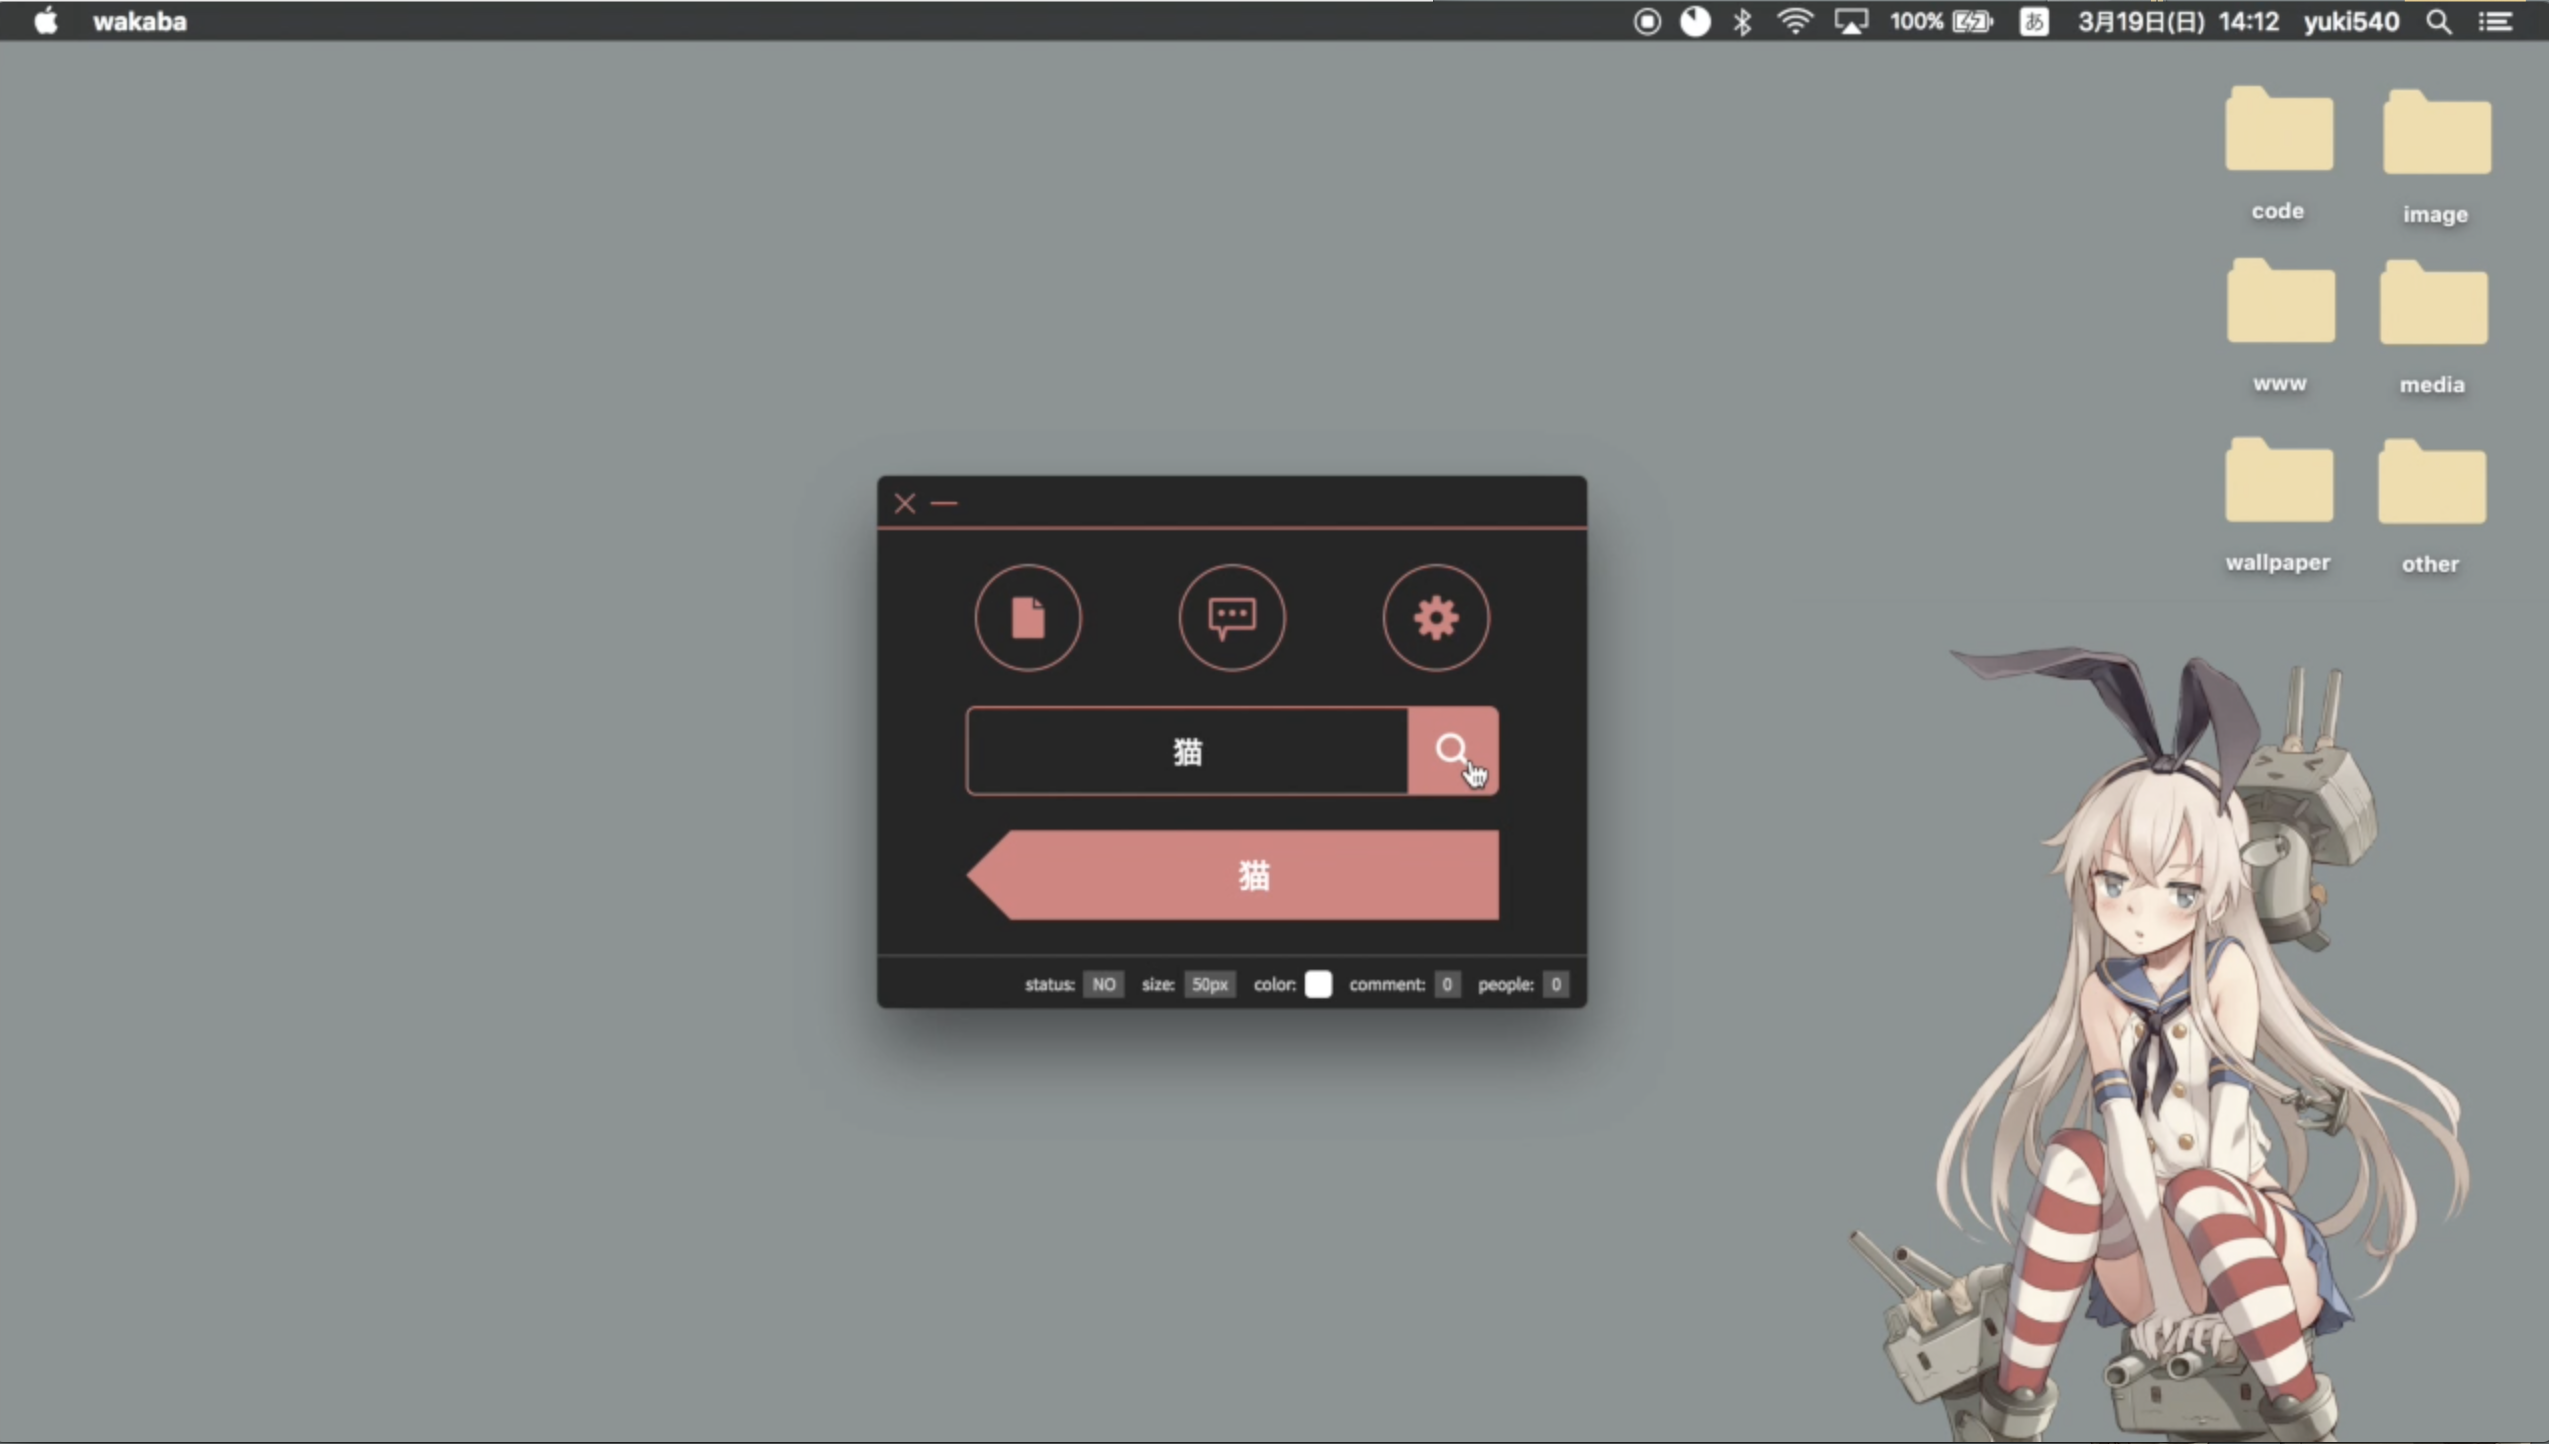
Task: Click the comment count value
Action: 1446,984
